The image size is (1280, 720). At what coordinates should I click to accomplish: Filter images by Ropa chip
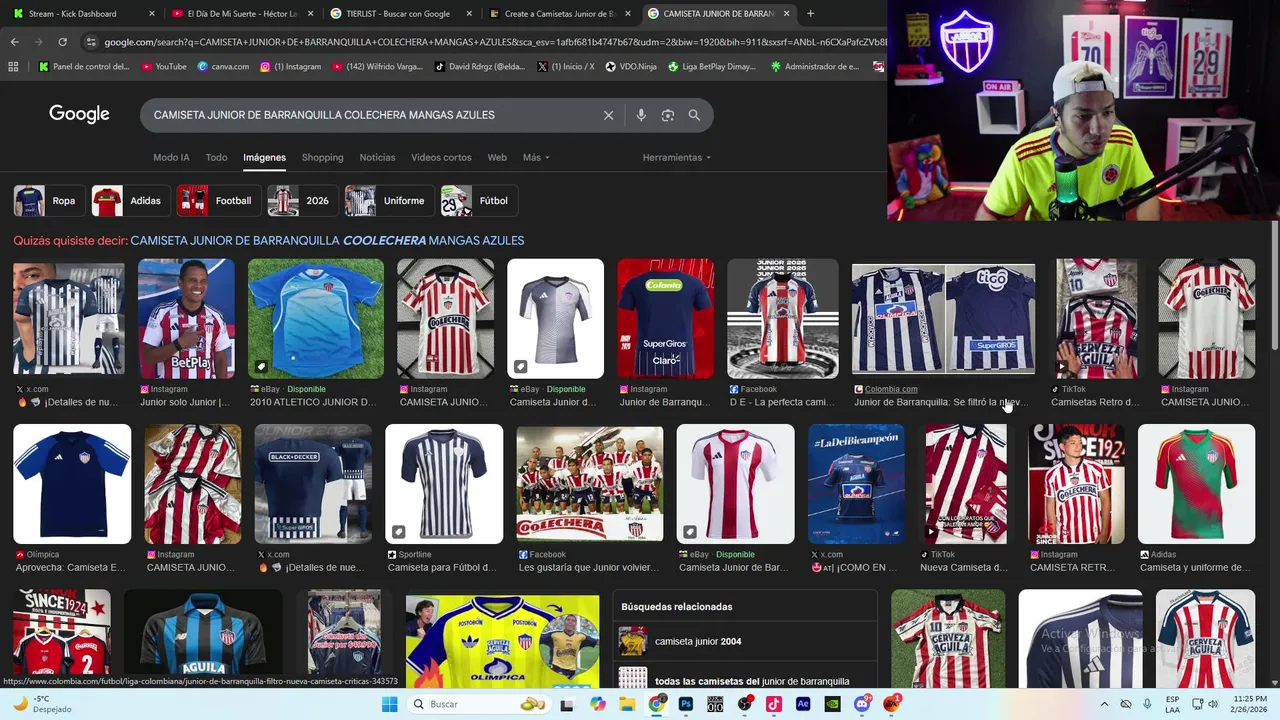48,201
